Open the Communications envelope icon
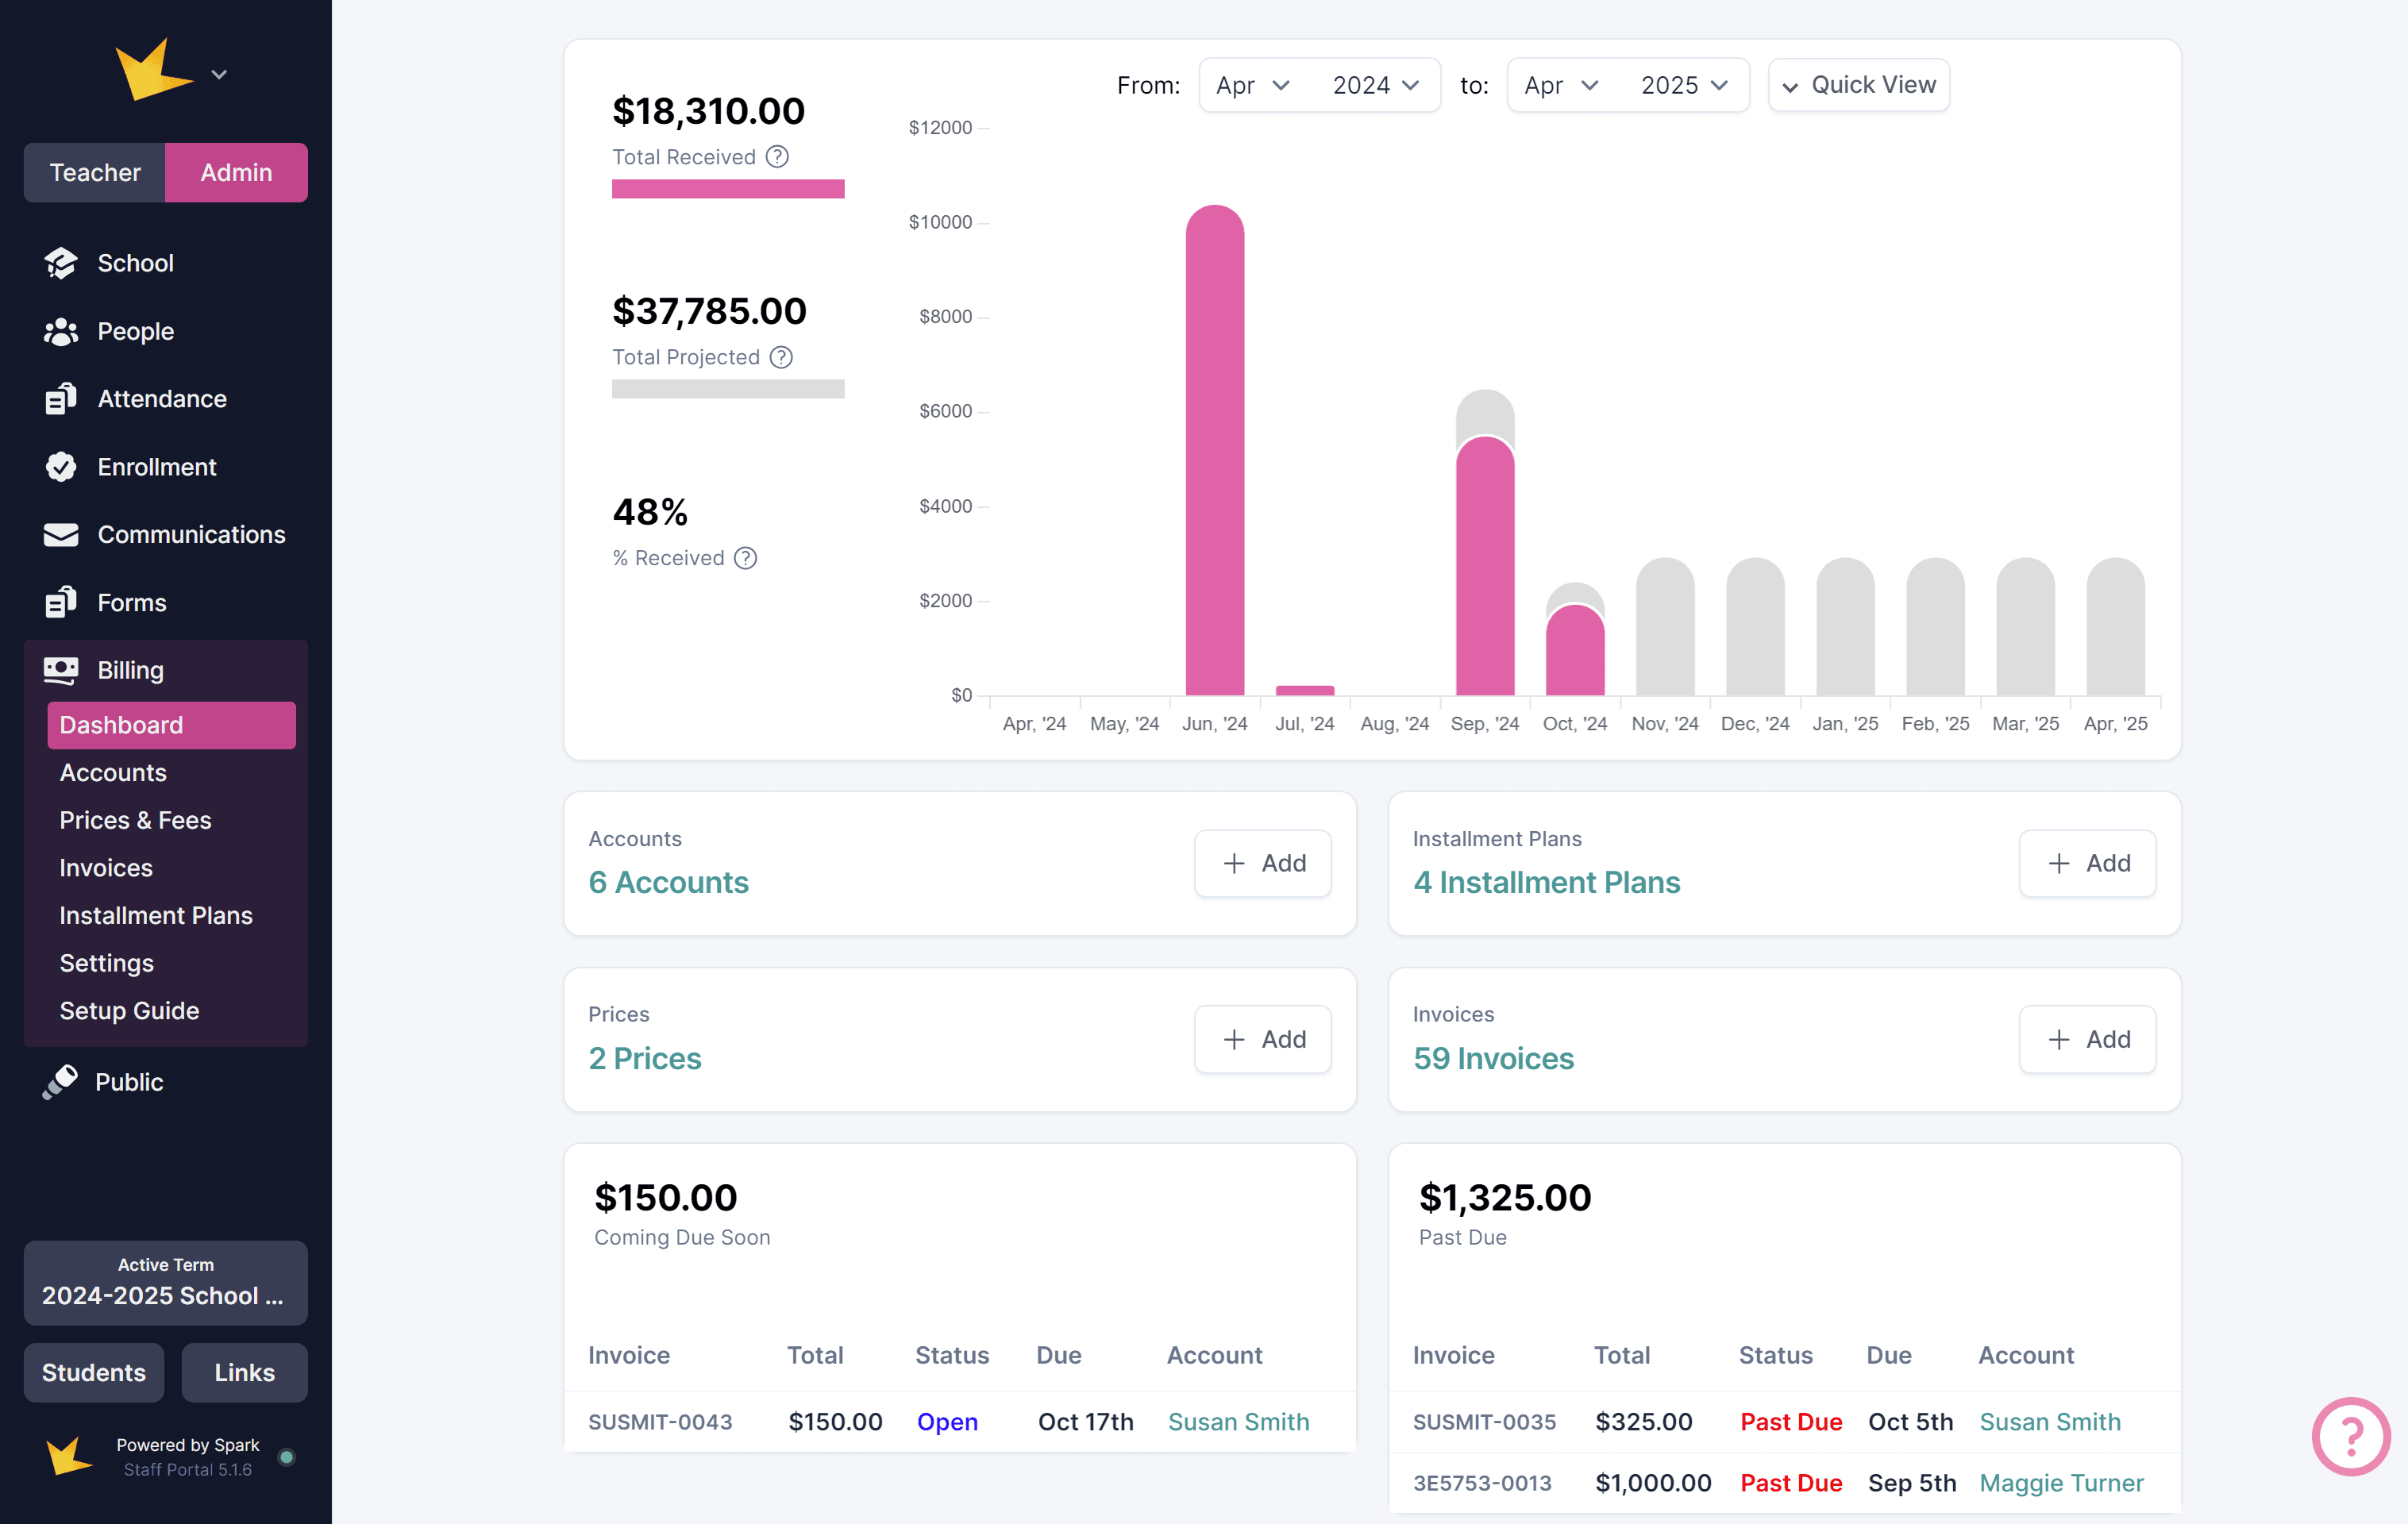Image resolution: width=2408 pixels, height=1524 pixels. tap(61, 535)
